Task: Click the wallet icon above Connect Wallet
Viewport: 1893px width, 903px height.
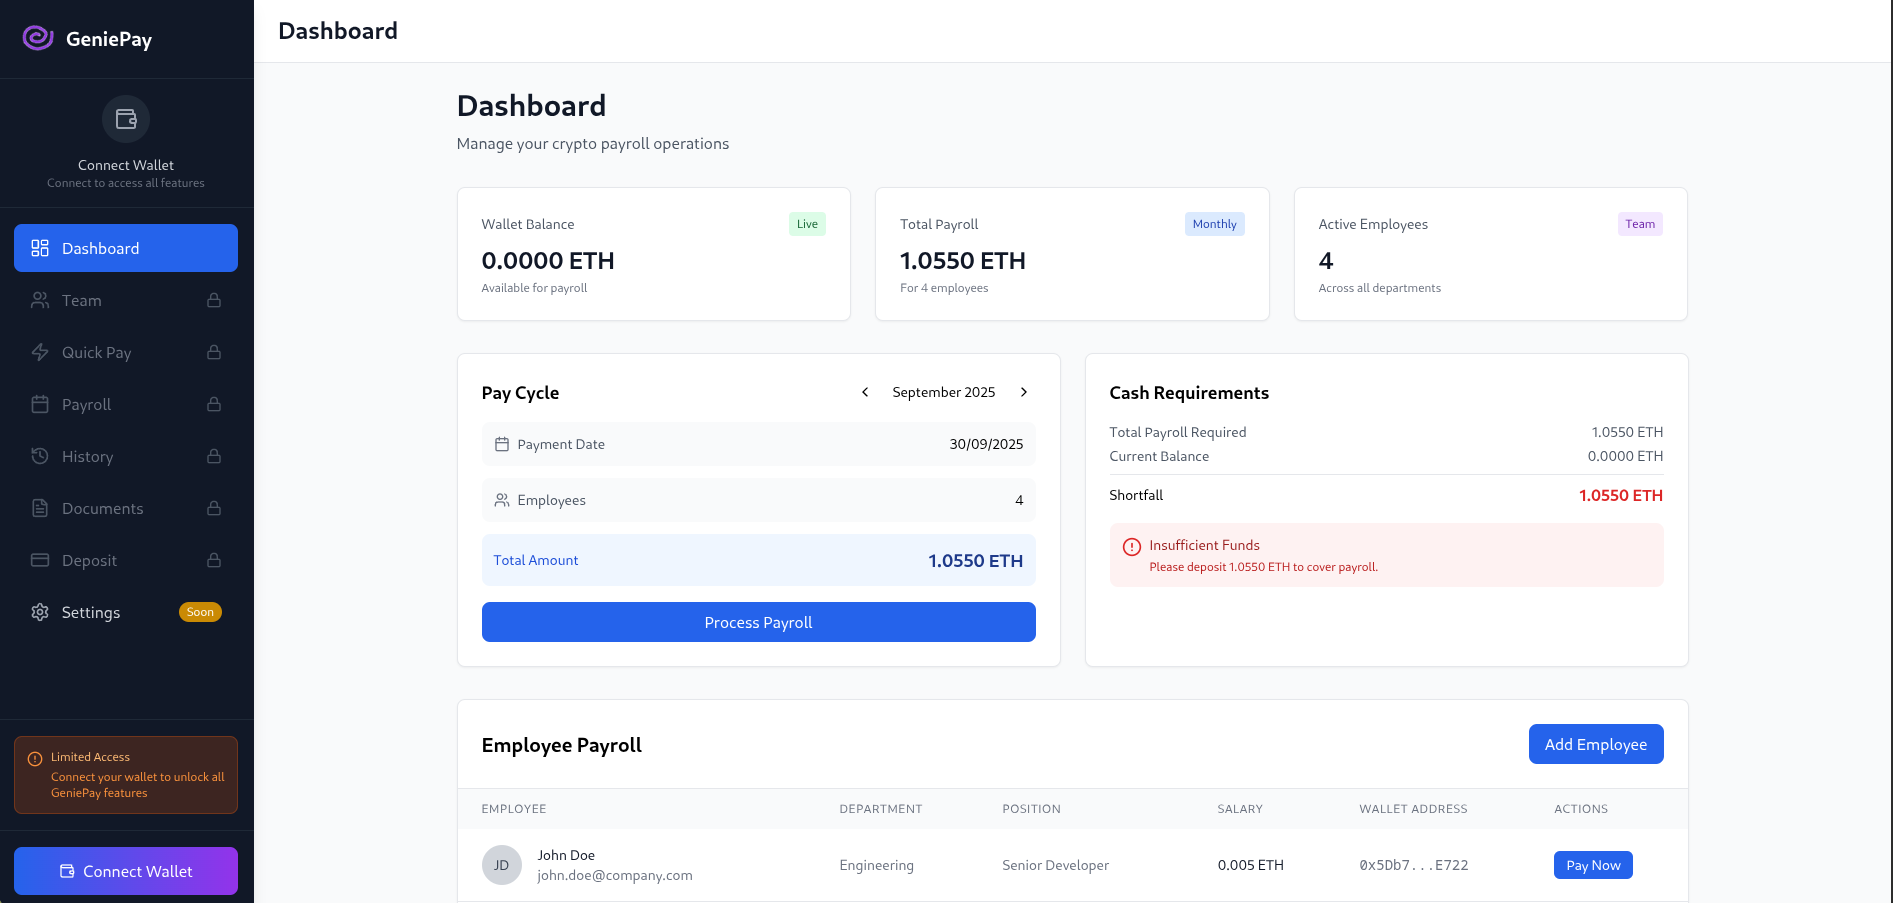Action: point(126,119)
